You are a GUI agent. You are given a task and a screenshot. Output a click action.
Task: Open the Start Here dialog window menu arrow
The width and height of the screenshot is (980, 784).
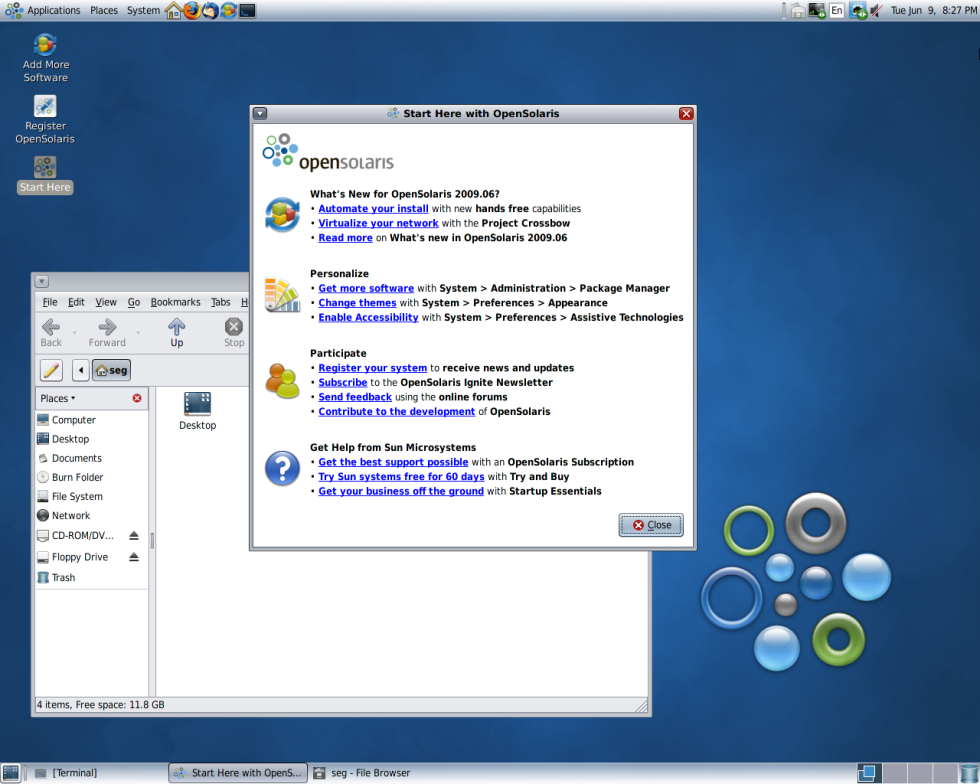click(259, 113)
